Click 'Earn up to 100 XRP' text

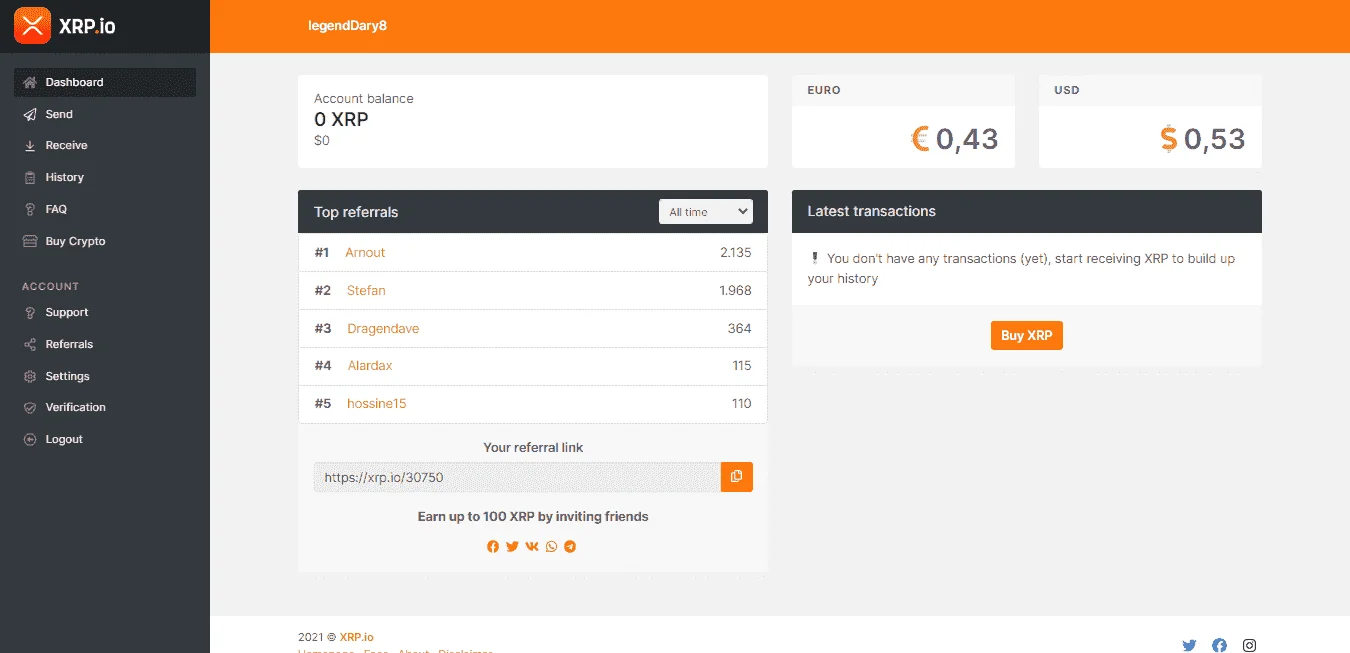533,517
